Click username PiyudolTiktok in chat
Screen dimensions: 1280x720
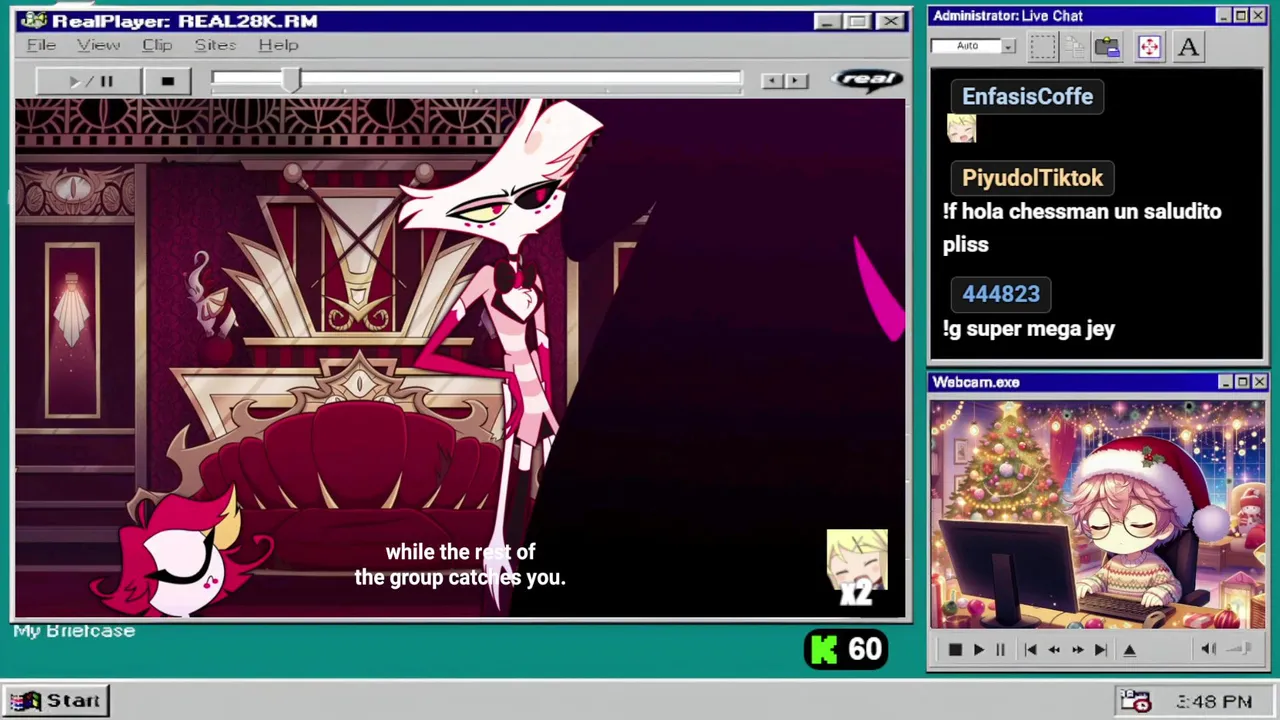click(x=1032, y=178)
